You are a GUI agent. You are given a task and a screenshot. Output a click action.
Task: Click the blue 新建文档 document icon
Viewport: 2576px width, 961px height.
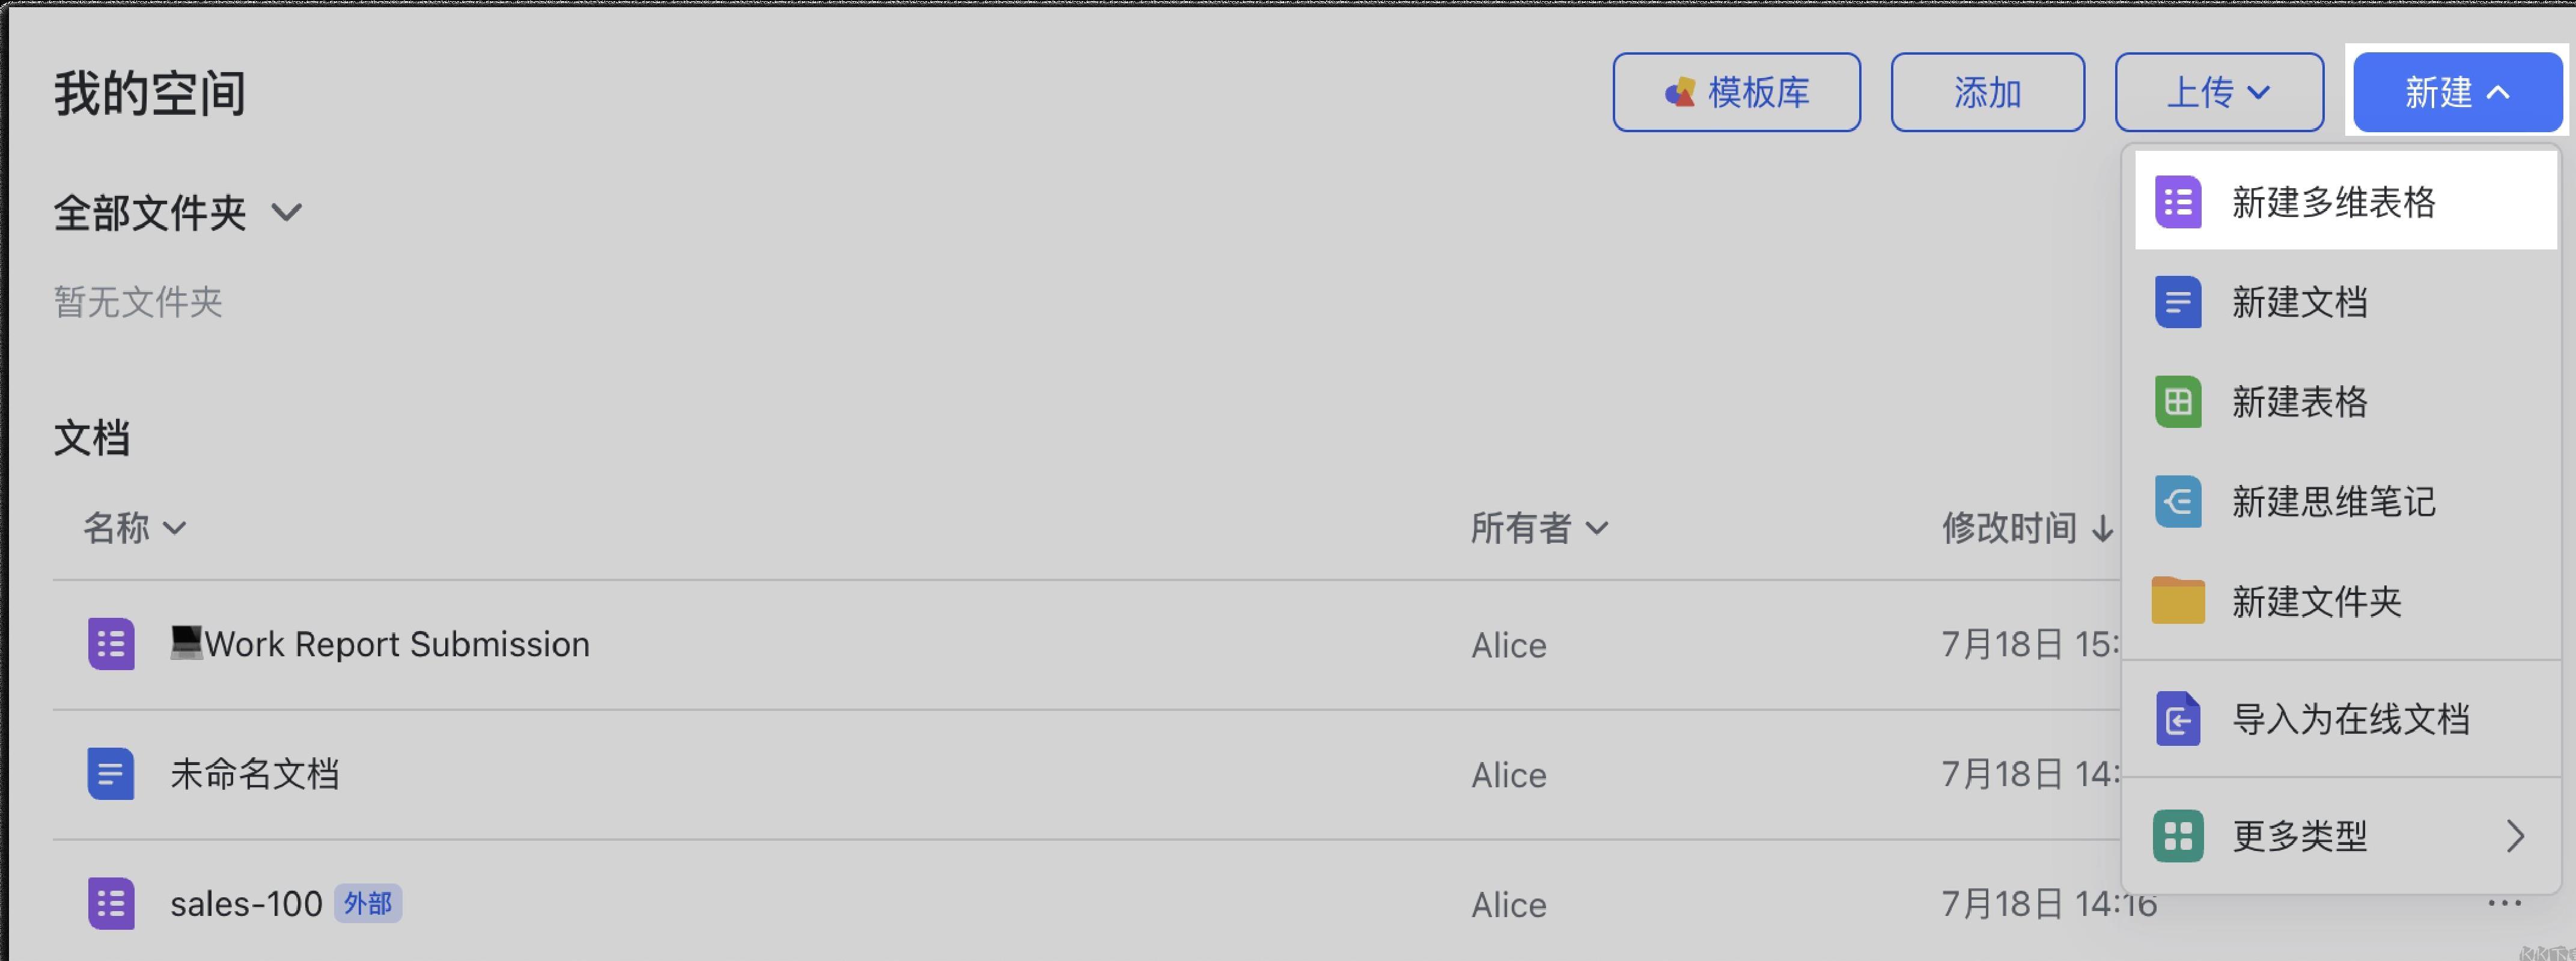[2177, 302]
